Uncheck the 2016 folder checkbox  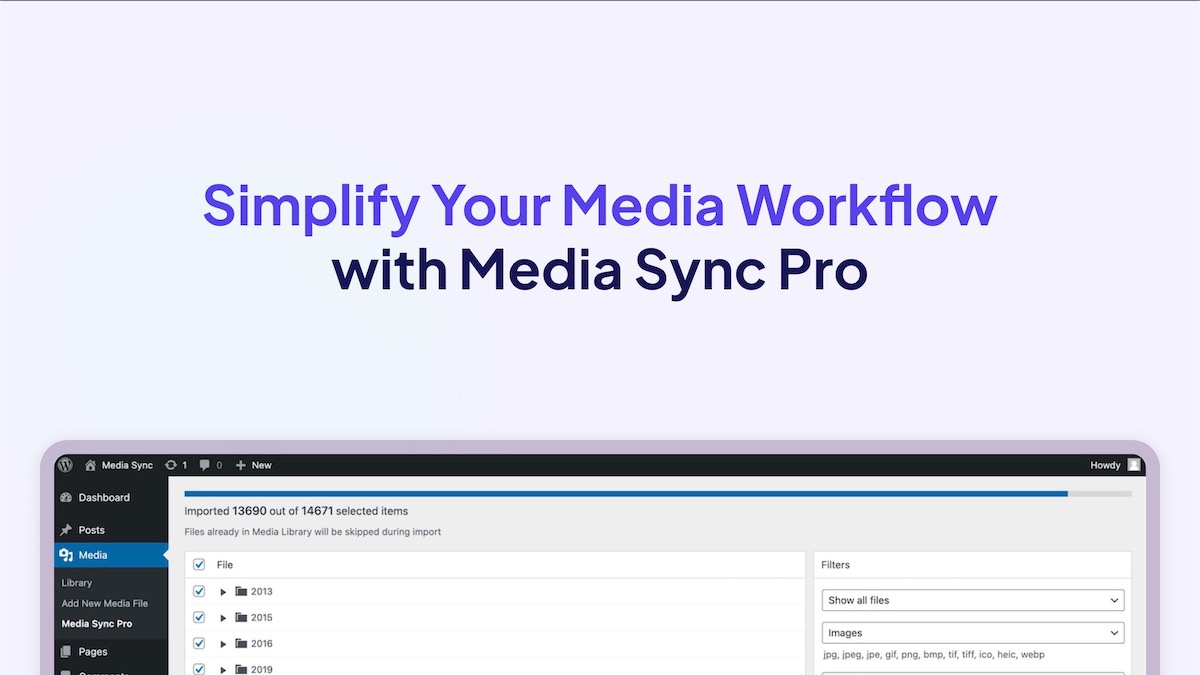[198, 643]
